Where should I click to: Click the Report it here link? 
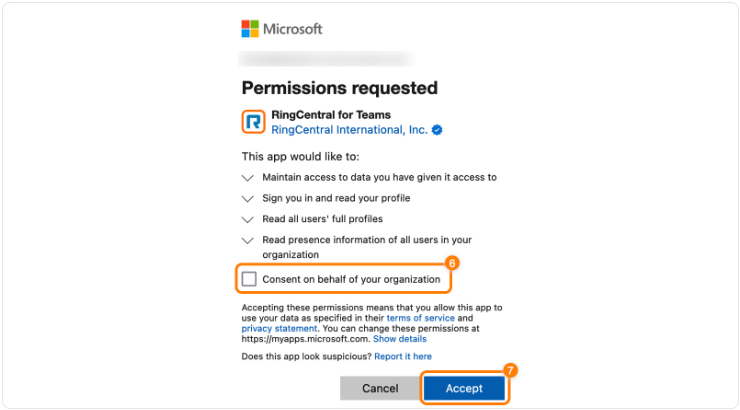403,356
